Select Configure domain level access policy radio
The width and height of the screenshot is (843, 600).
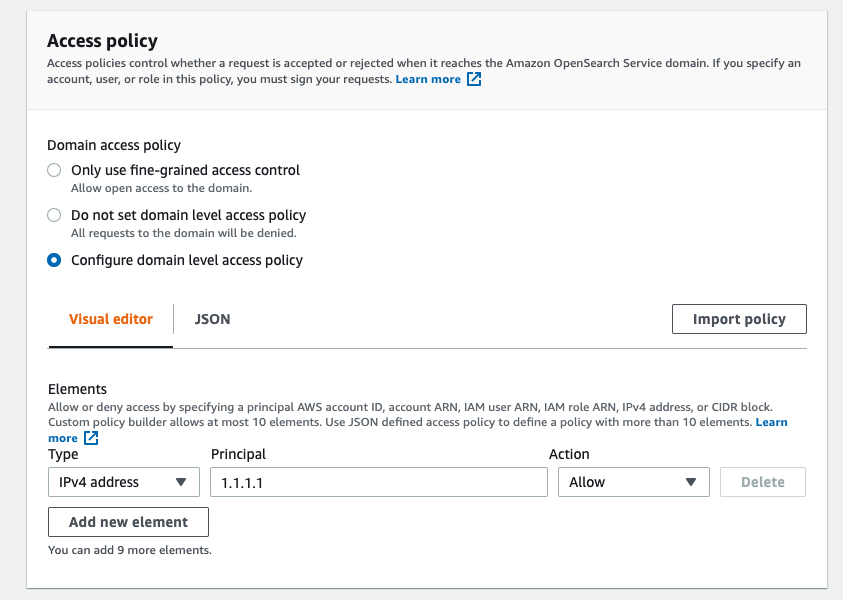(x=54, y=260)
